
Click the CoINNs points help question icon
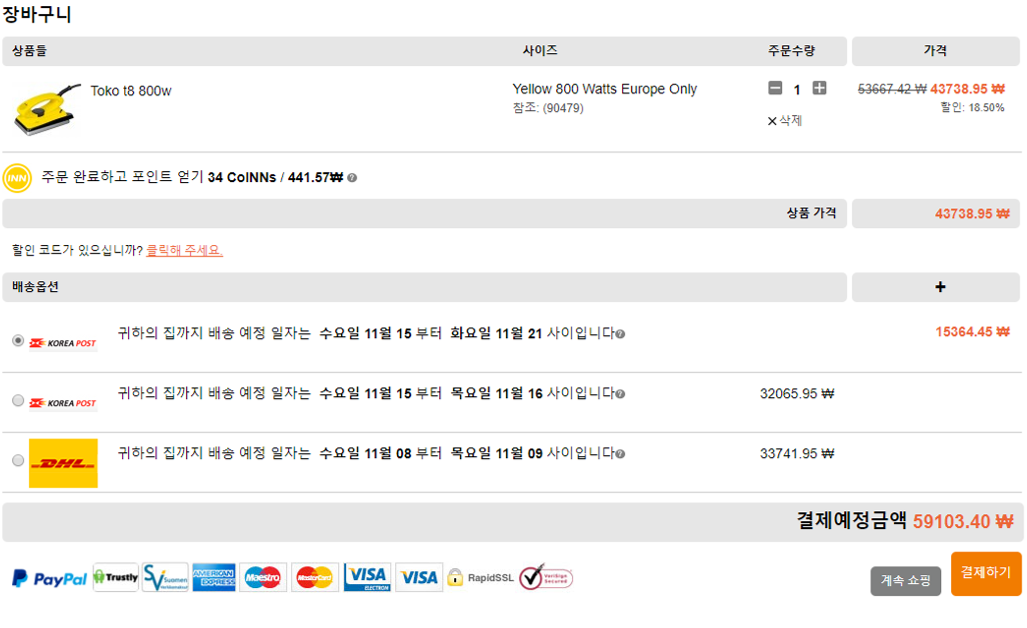352,178
